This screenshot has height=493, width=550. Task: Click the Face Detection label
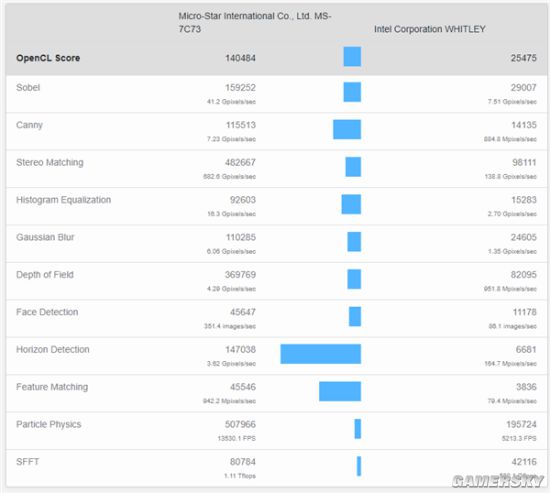pyautogui.click(x=47, y=312)
